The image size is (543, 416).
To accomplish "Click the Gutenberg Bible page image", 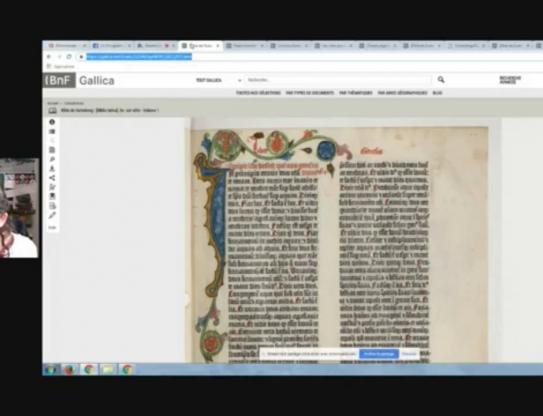I will 339,245.
